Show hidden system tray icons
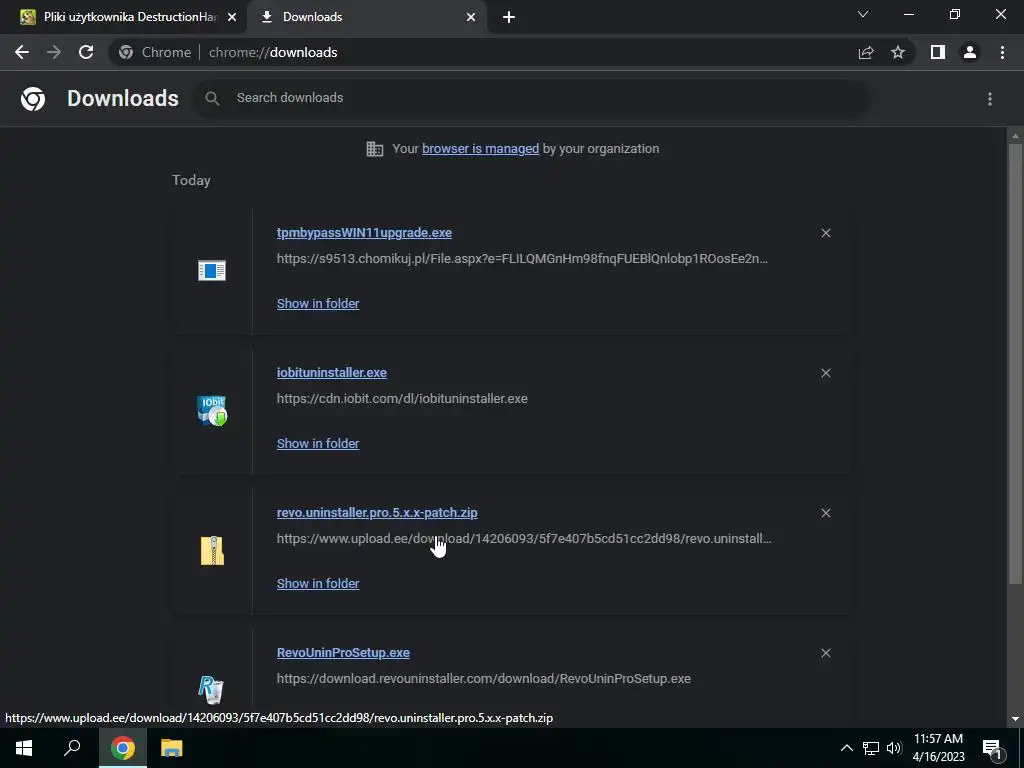 (x=846, y=748)
